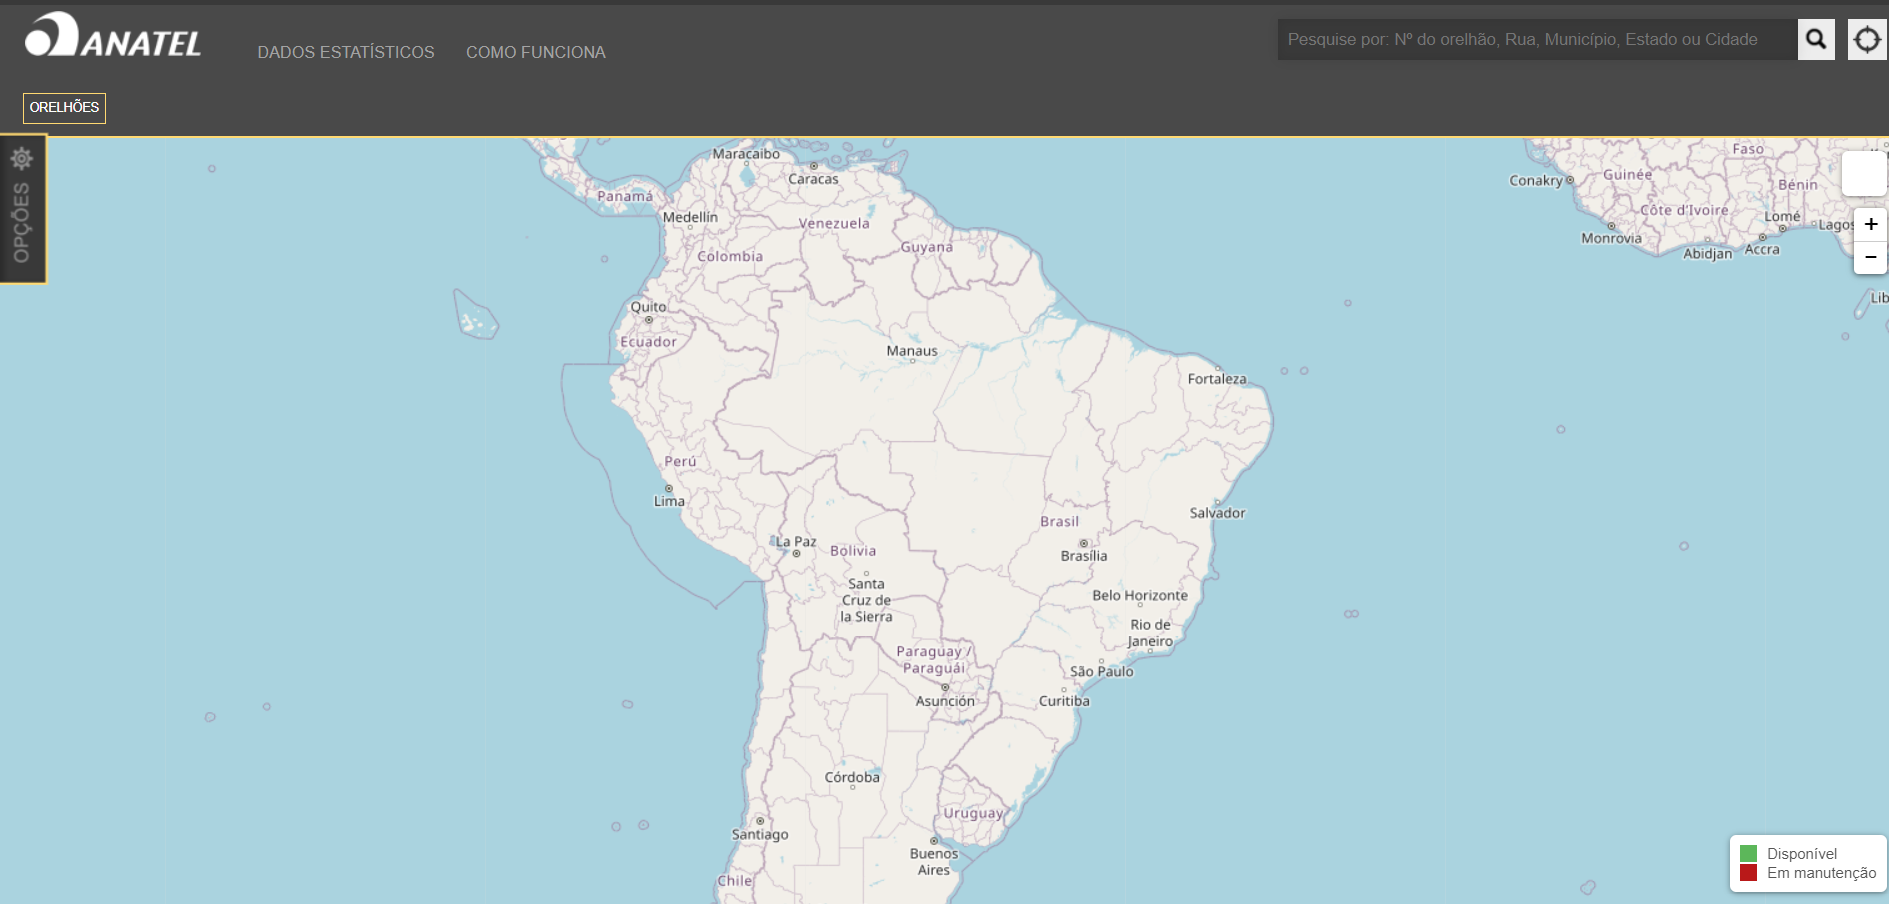Click the Anatel logo

(x=113, y=37)
